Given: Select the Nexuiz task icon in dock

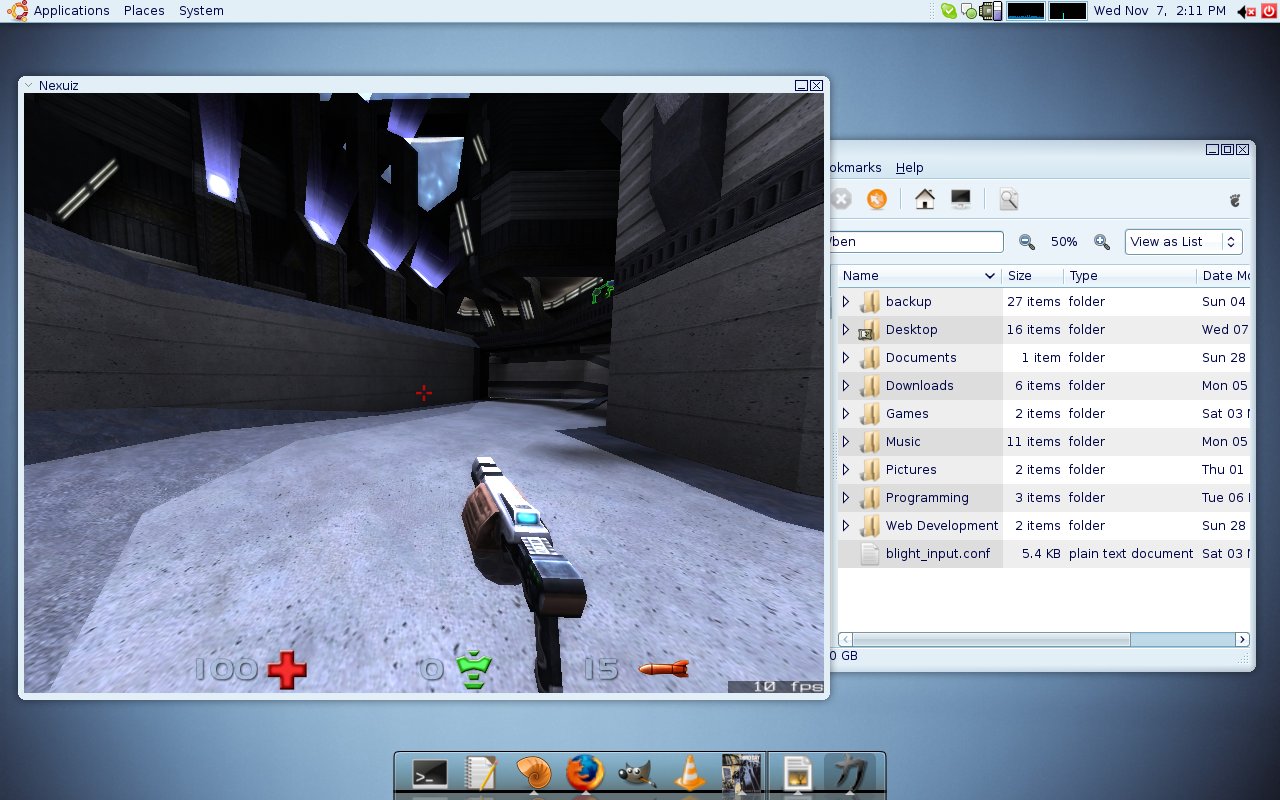Looking at the screenshot, I should (x=848, y=774).
